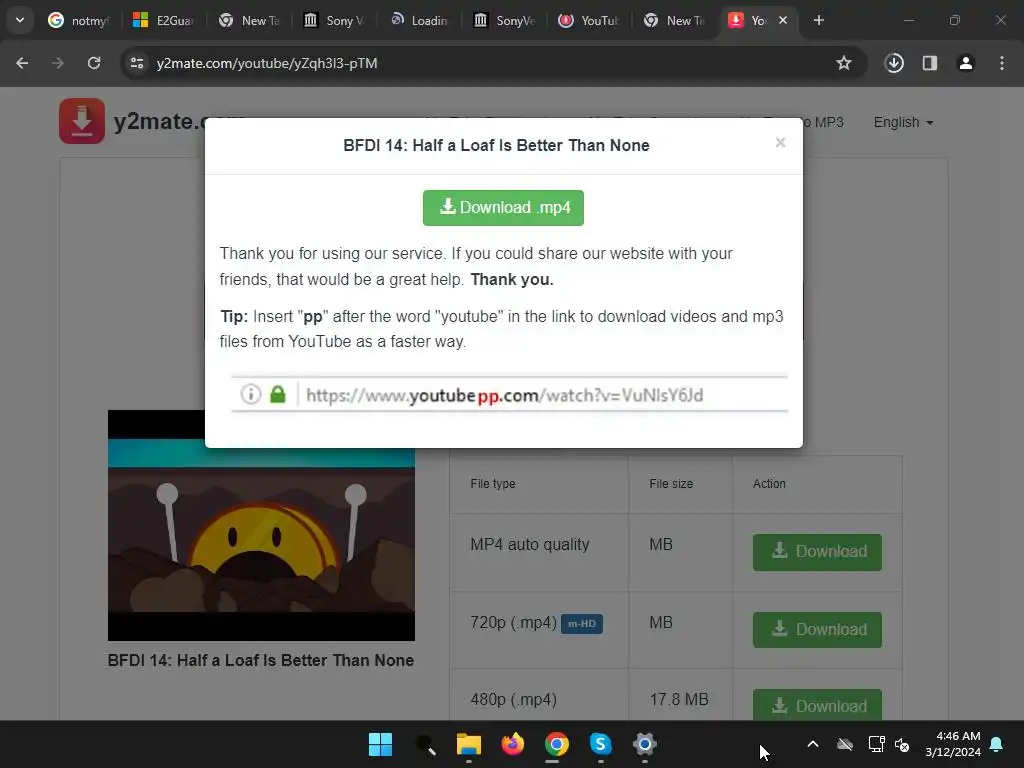Download the MP4 auto quality file

pyautogui.click(x=817, y=552)
